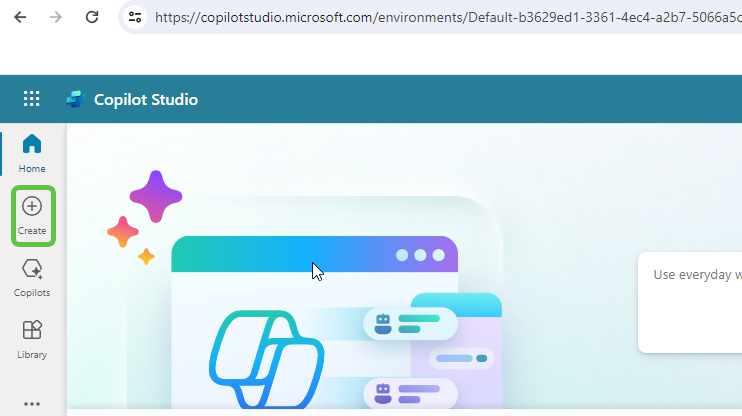The image size is (742, 416).
Task: Click the browser back arrow
Action: (x=20, y=17)
